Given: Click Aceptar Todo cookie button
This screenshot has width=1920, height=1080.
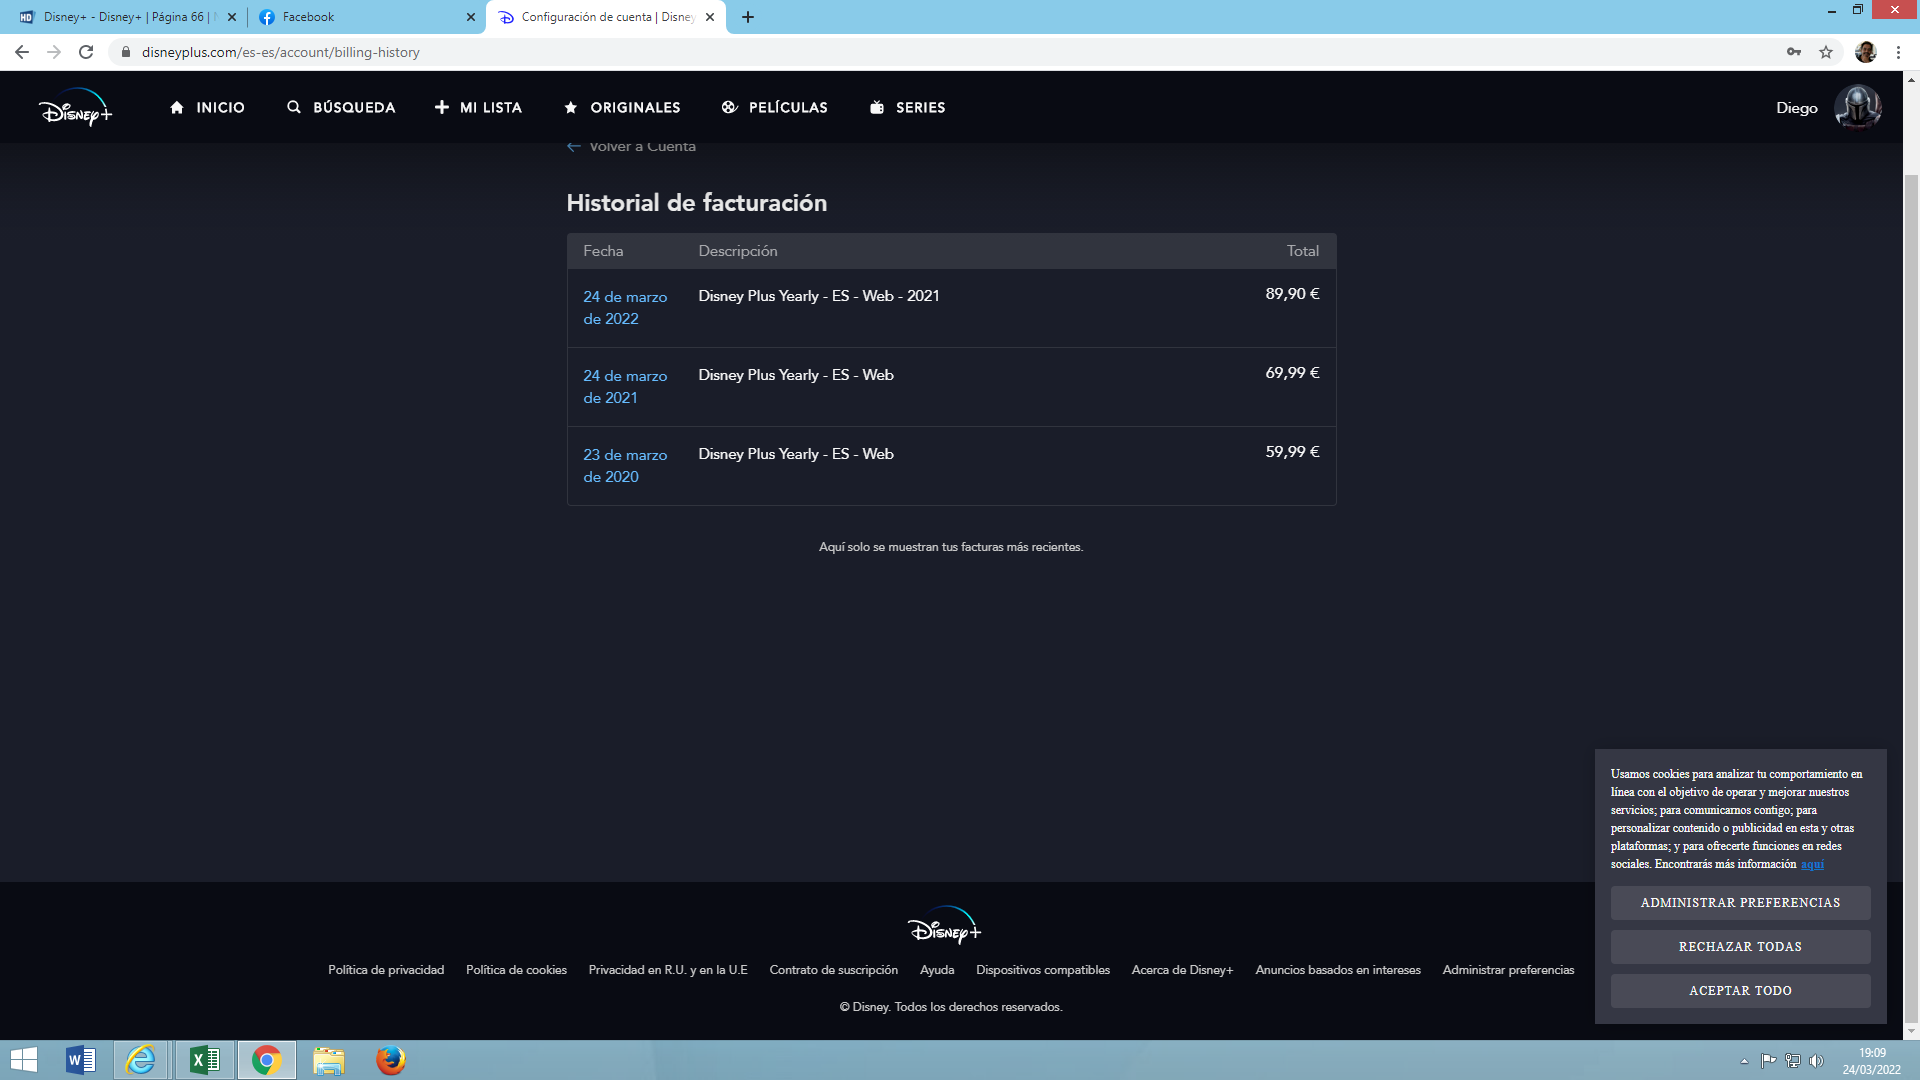Looking at the screenshot, I should click(1740, 991).
